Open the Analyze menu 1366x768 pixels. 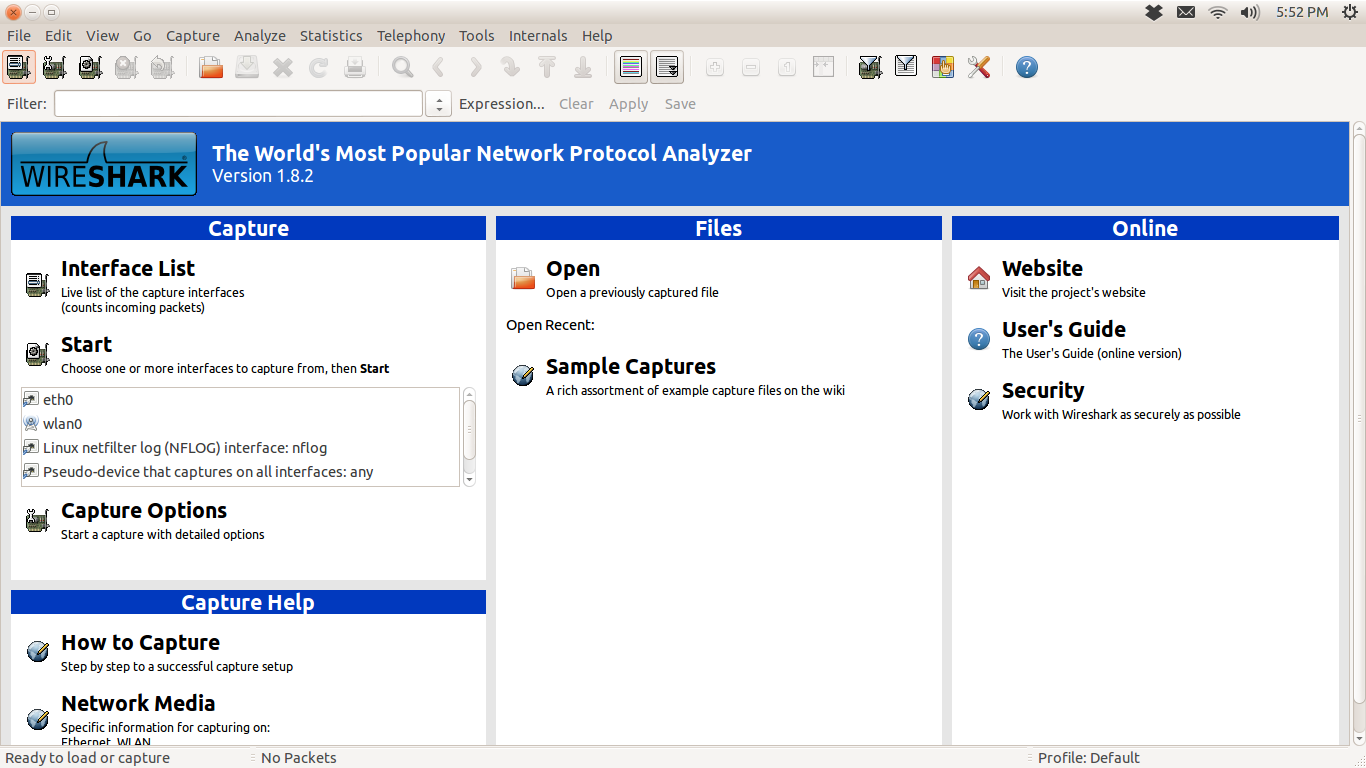point(260,35)
